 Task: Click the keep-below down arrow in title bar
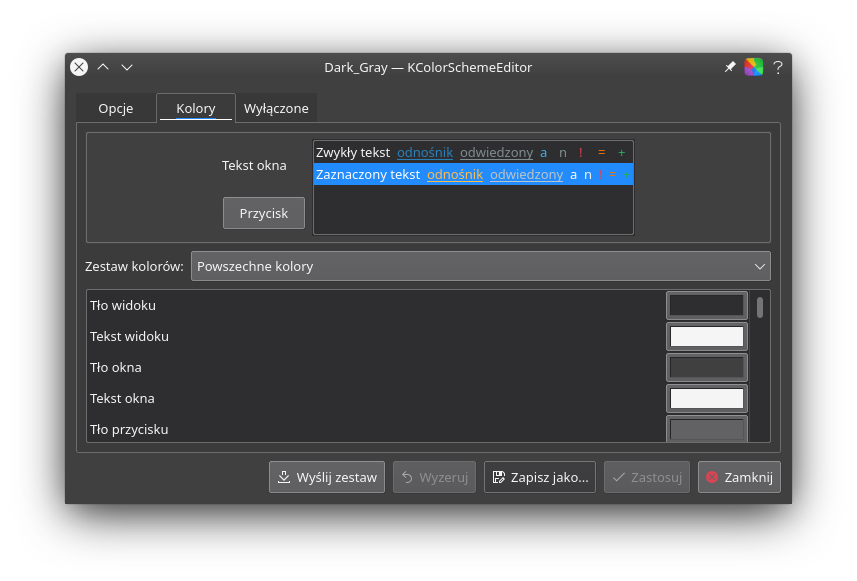127,67
